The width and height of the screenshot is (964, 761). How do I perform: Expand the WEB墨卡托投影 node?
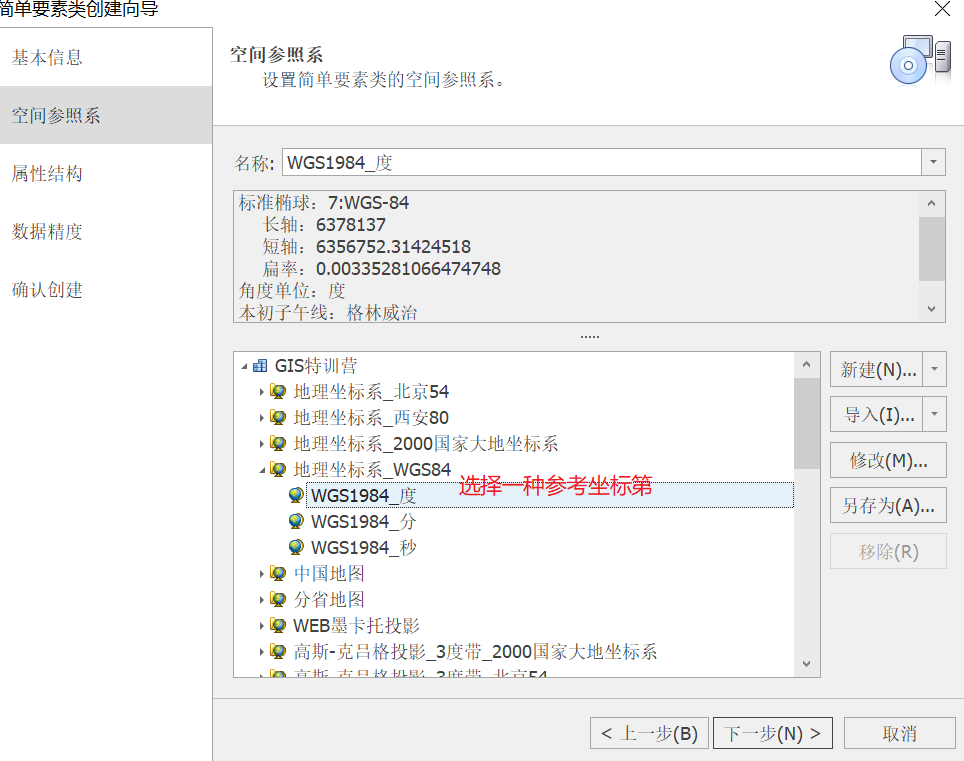(261, 626)
